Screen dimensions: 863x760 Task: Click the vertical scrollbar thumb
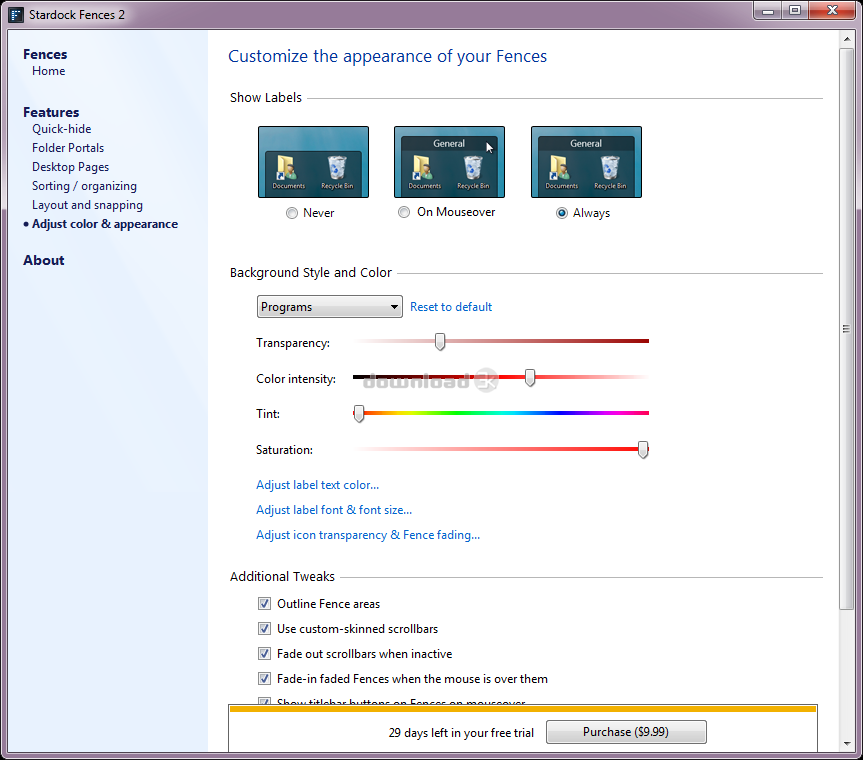pyautogui.click(x=846, y=329)
